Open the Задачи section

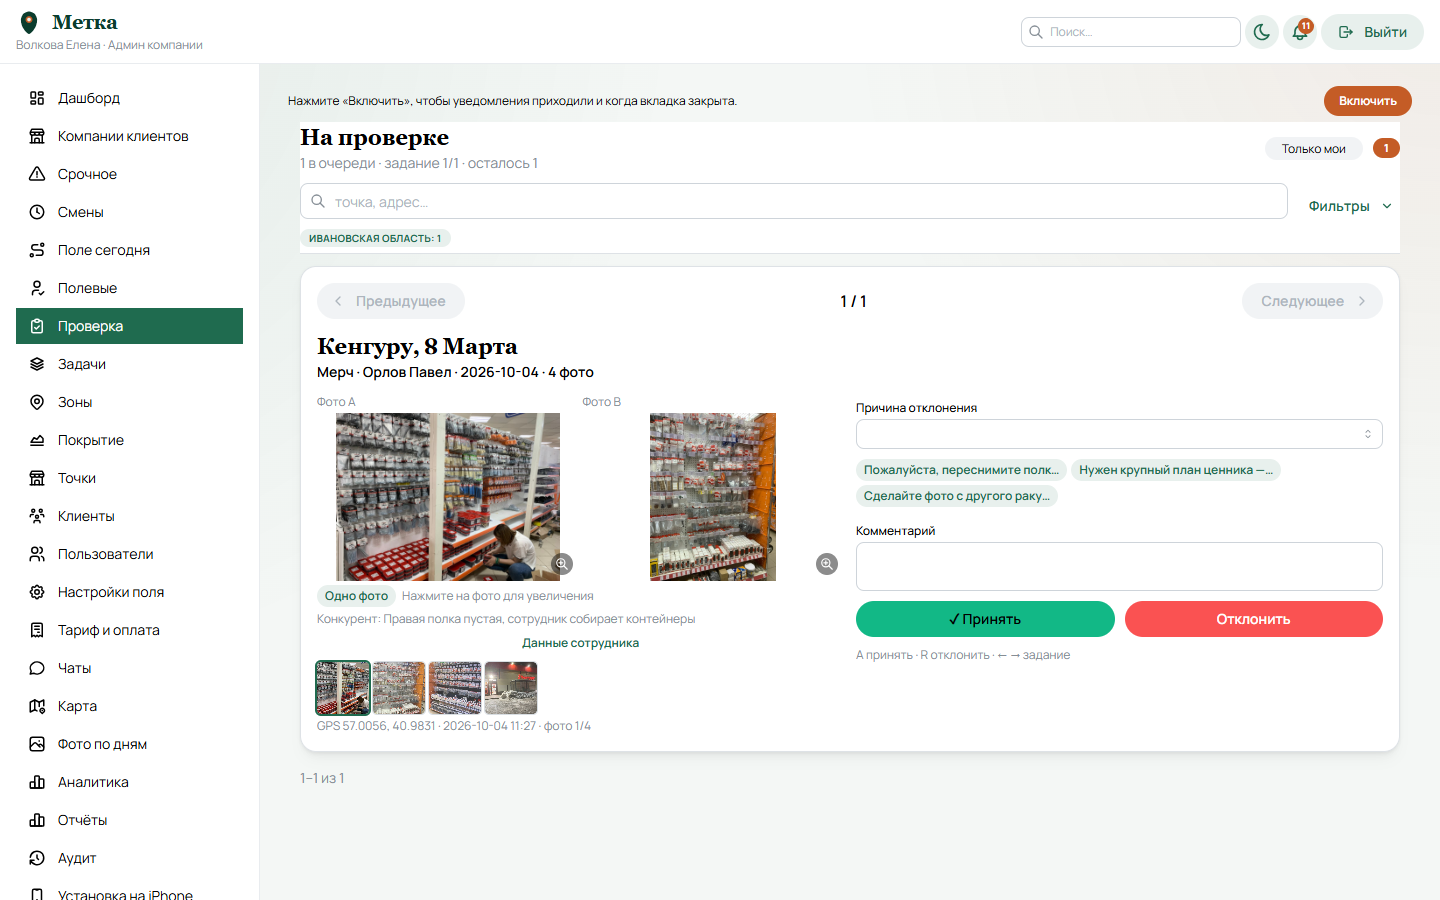[129, 364]
